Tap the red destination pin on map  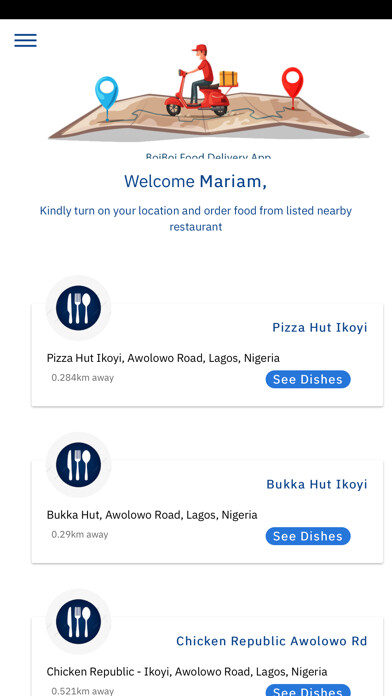292,87
